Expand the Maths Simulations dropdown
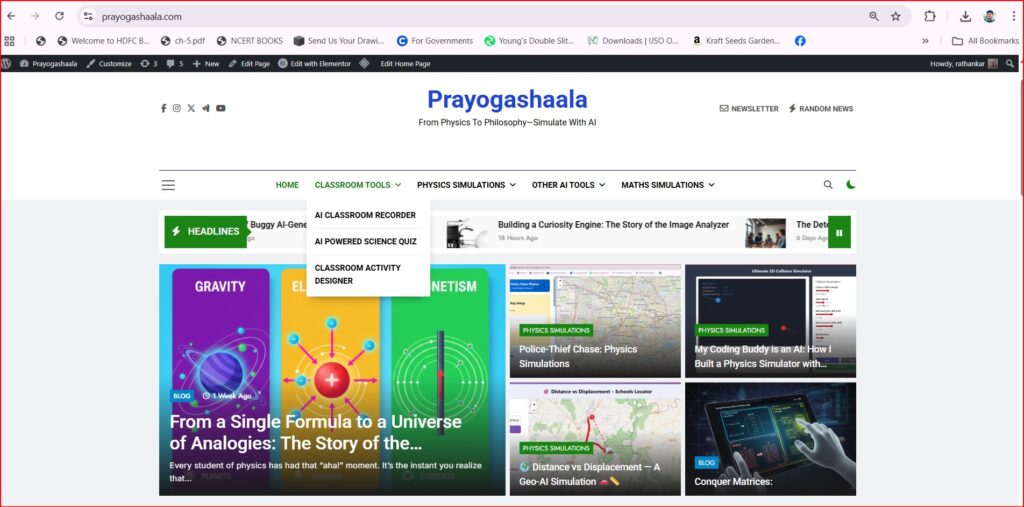The width and height of the screenshot is (1024, 507). [x=667, y=185]
